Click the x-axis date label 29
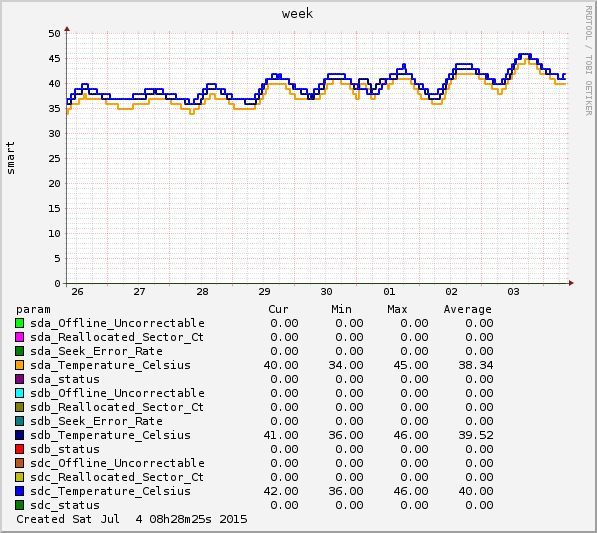 [264, 292]
